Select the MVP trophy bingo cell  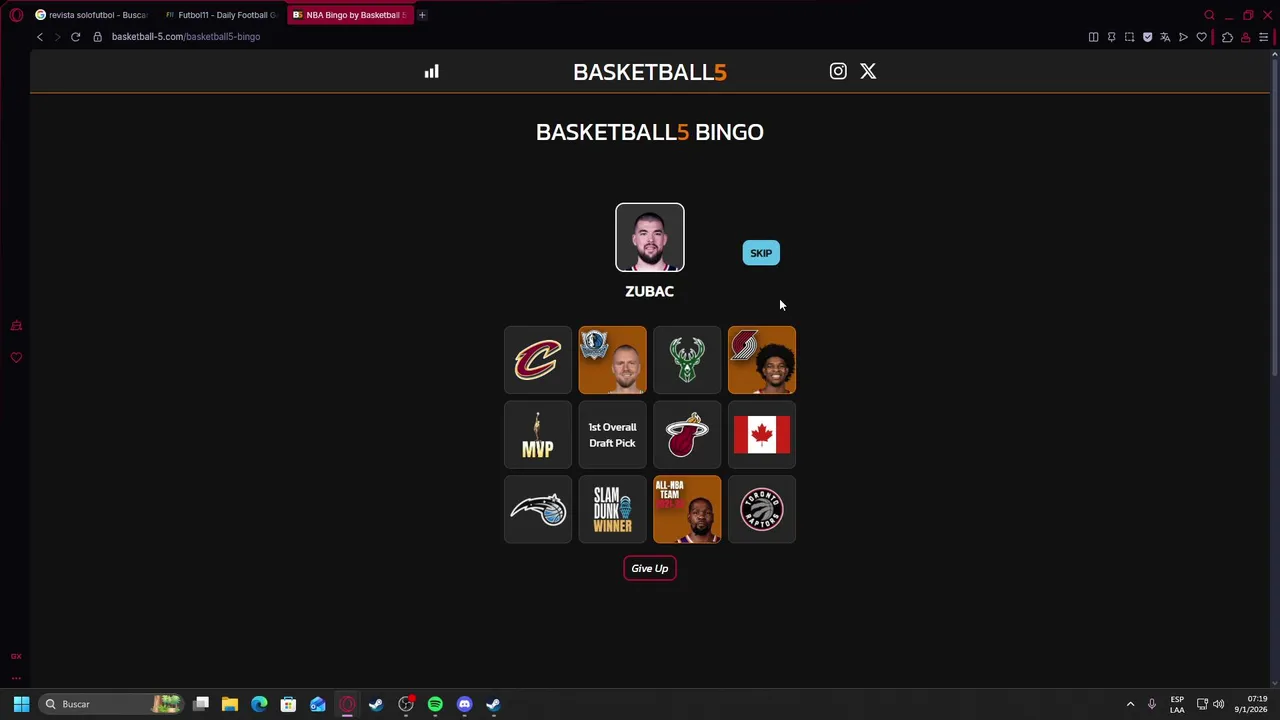pyautogui.click(x=538, y=435)
